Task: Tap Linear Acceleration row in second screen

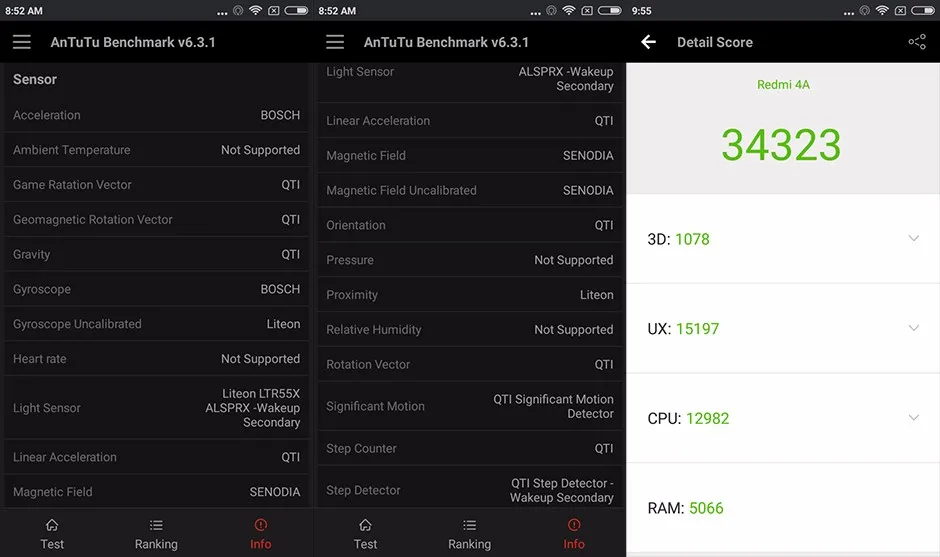Action: click(470, 121)
